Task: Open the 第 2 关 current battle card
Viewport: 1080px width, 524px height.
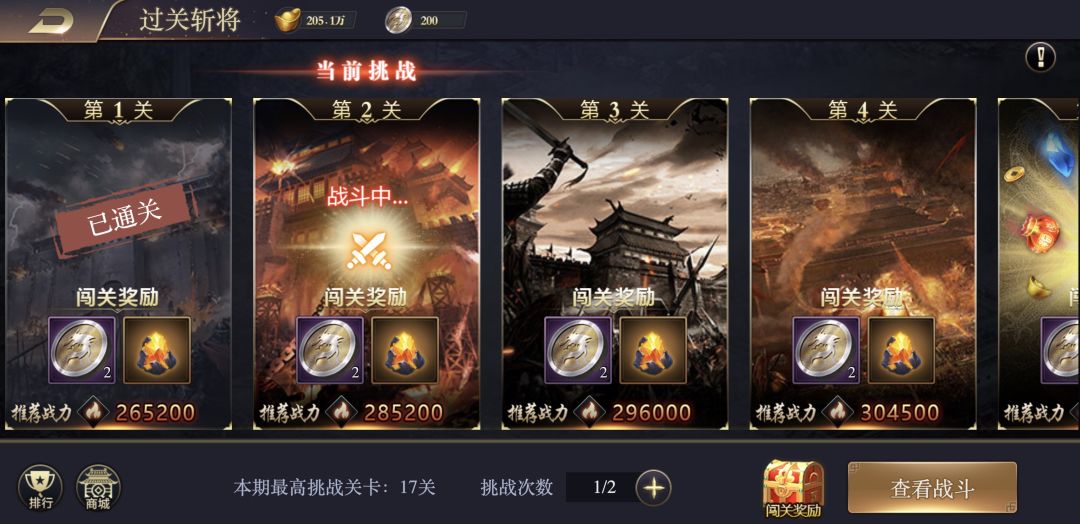Action: point(366,264)
